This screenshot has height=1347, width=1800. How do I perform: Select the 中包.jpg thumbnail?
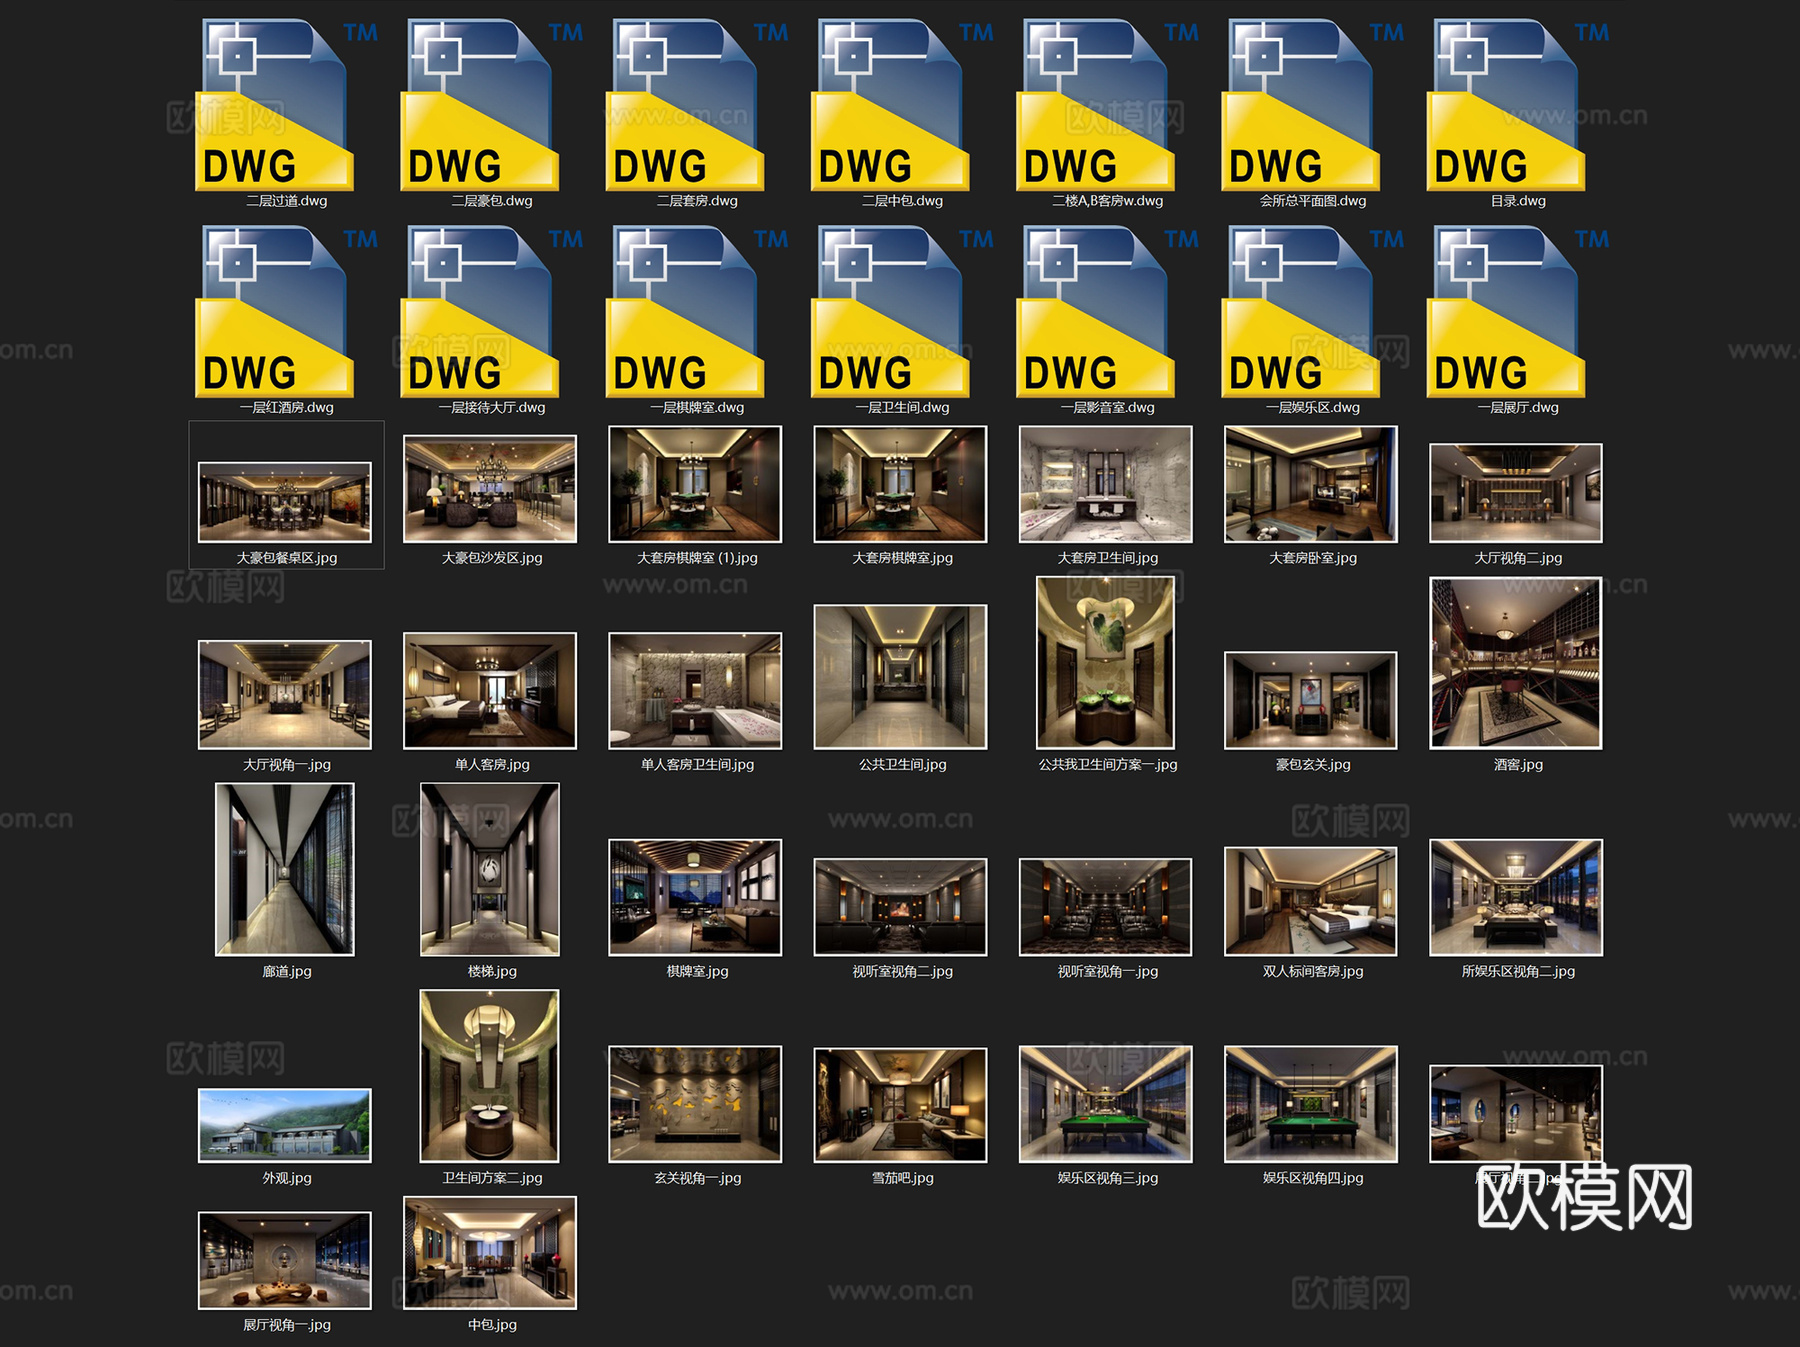[490, 1253]
